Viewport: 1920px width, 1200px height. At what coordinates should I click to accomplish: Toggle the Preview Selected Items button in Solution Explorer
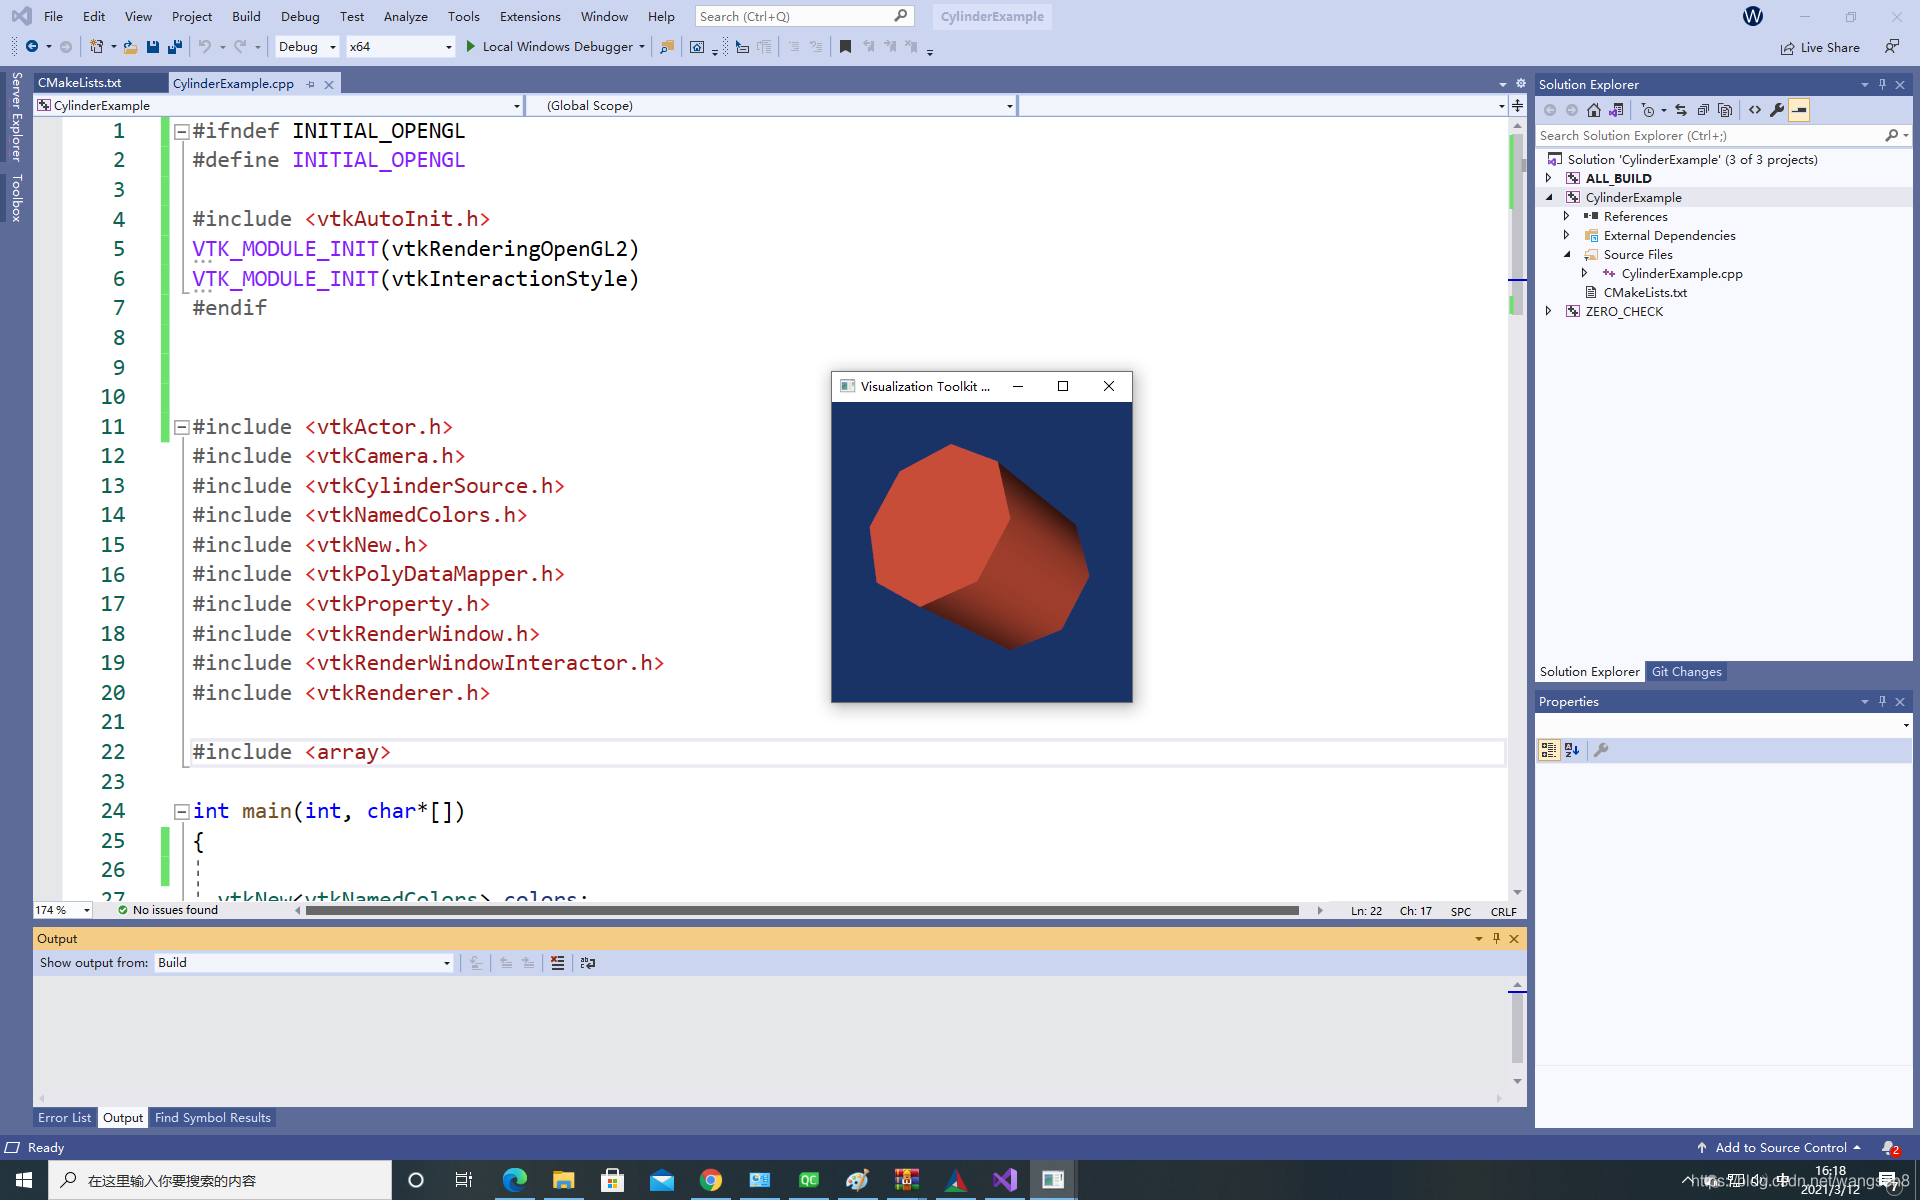(1799, 110)
